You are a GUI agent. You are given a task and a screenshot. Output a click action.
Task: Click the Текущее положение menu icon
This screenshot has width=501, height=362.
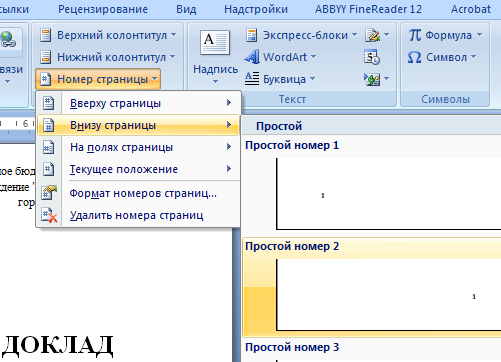tap(49, 169)
